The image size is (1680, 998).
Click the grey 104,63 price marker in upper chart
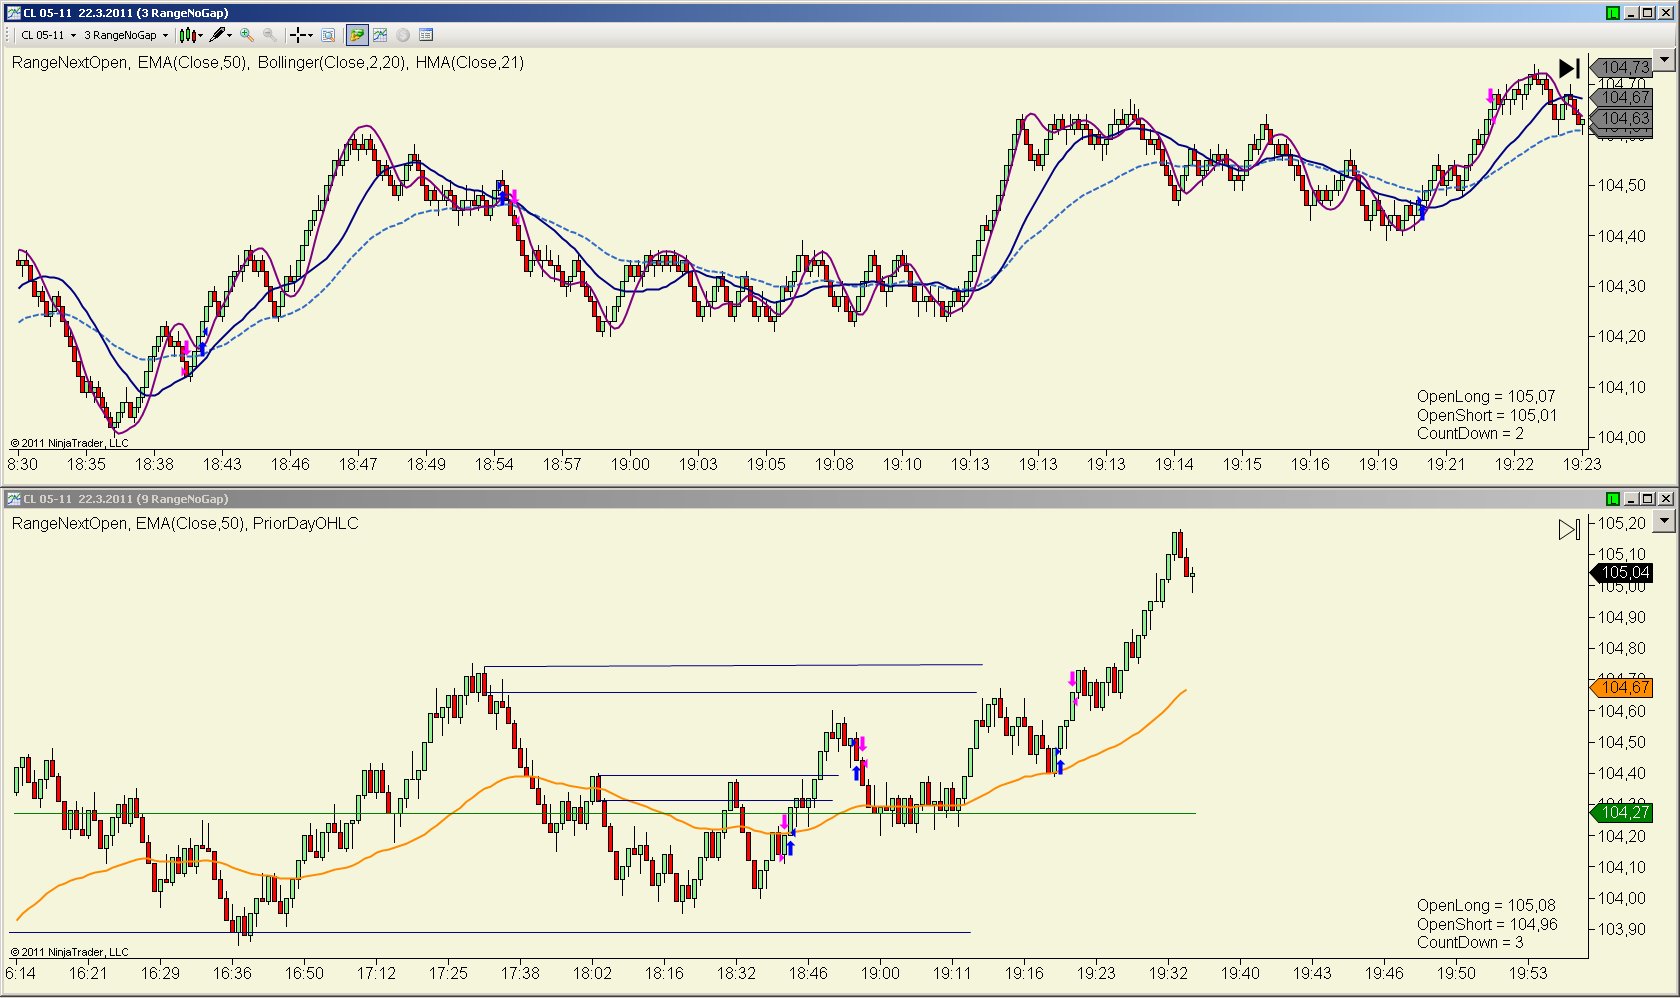click(1620, 118)
